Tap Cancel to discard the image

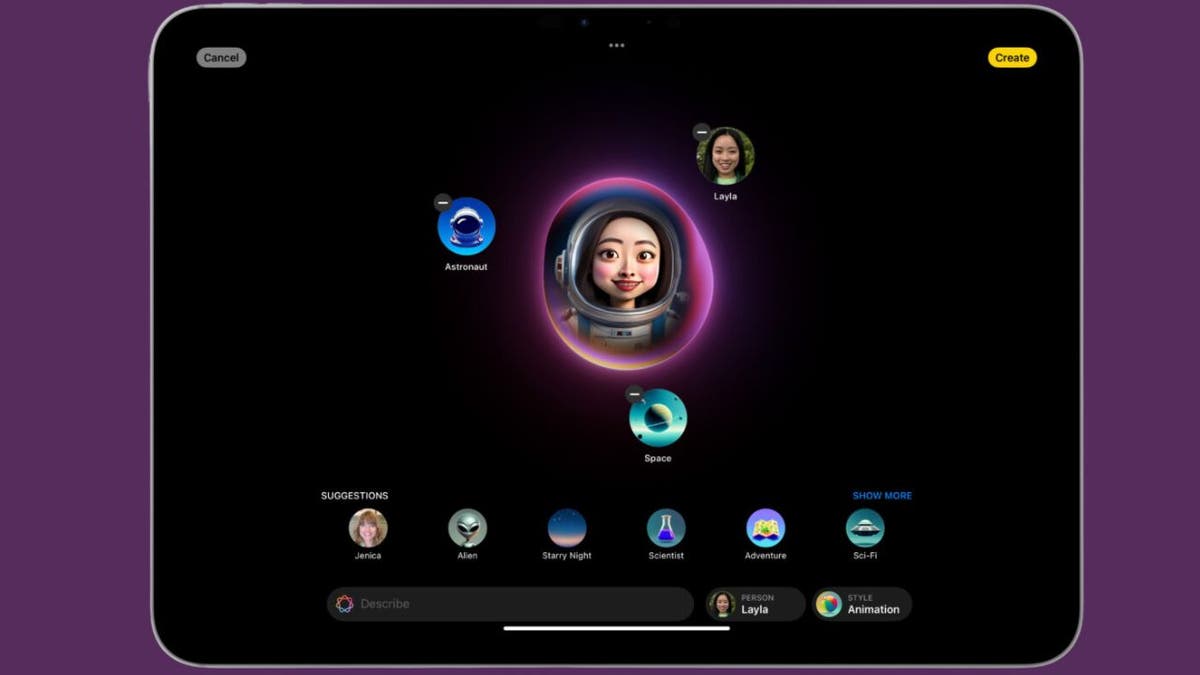tap(221, 57)
